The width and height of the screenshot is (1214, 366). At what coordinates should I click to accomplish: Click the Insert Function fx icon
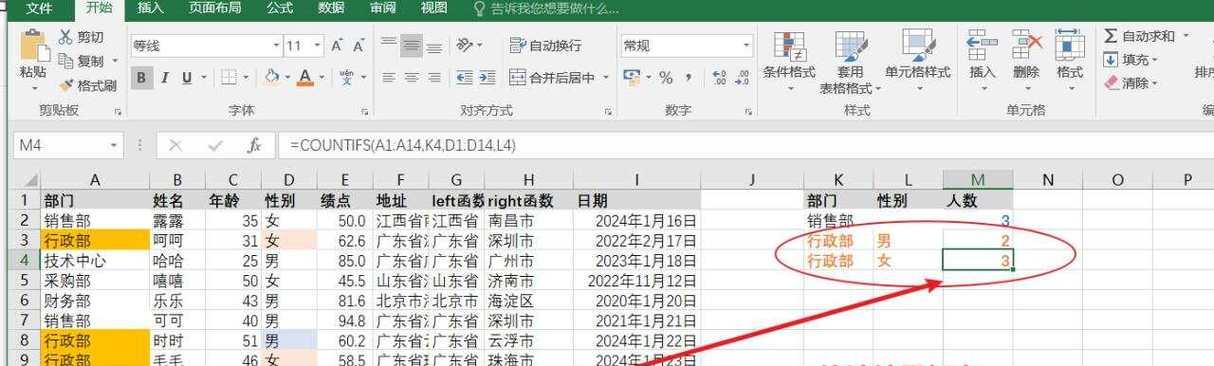tap(254, 146)
